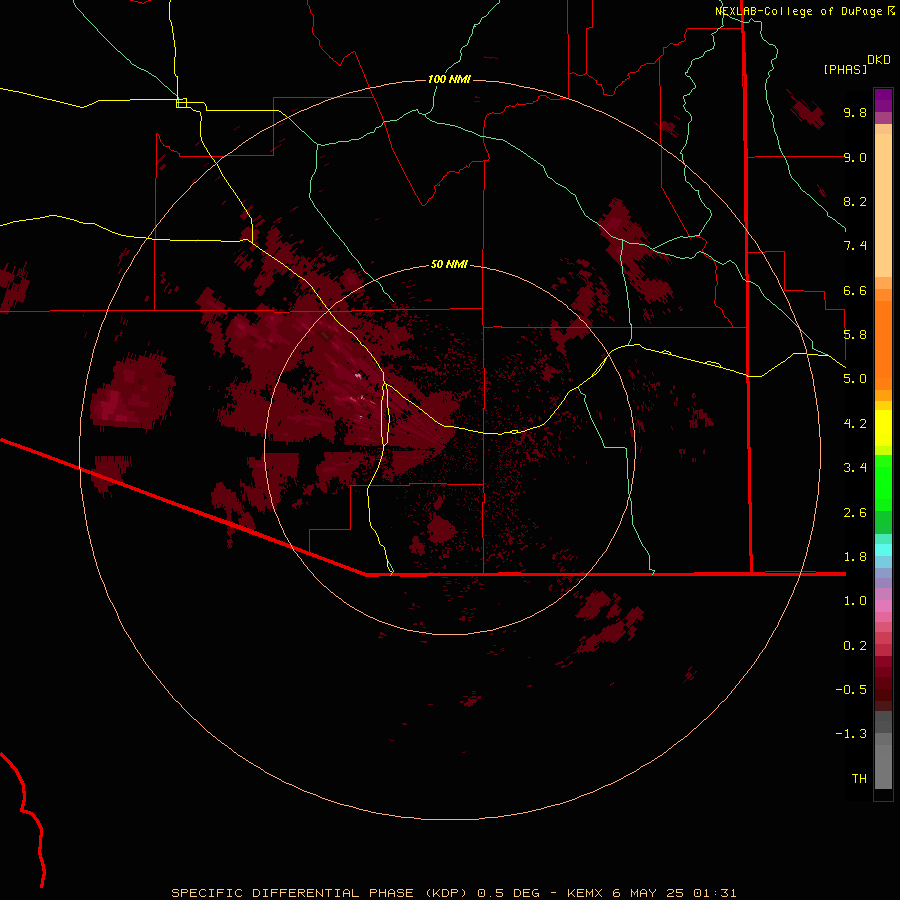
Task: Click the 3.4 value on color scale
Action: tap(855, 468)
